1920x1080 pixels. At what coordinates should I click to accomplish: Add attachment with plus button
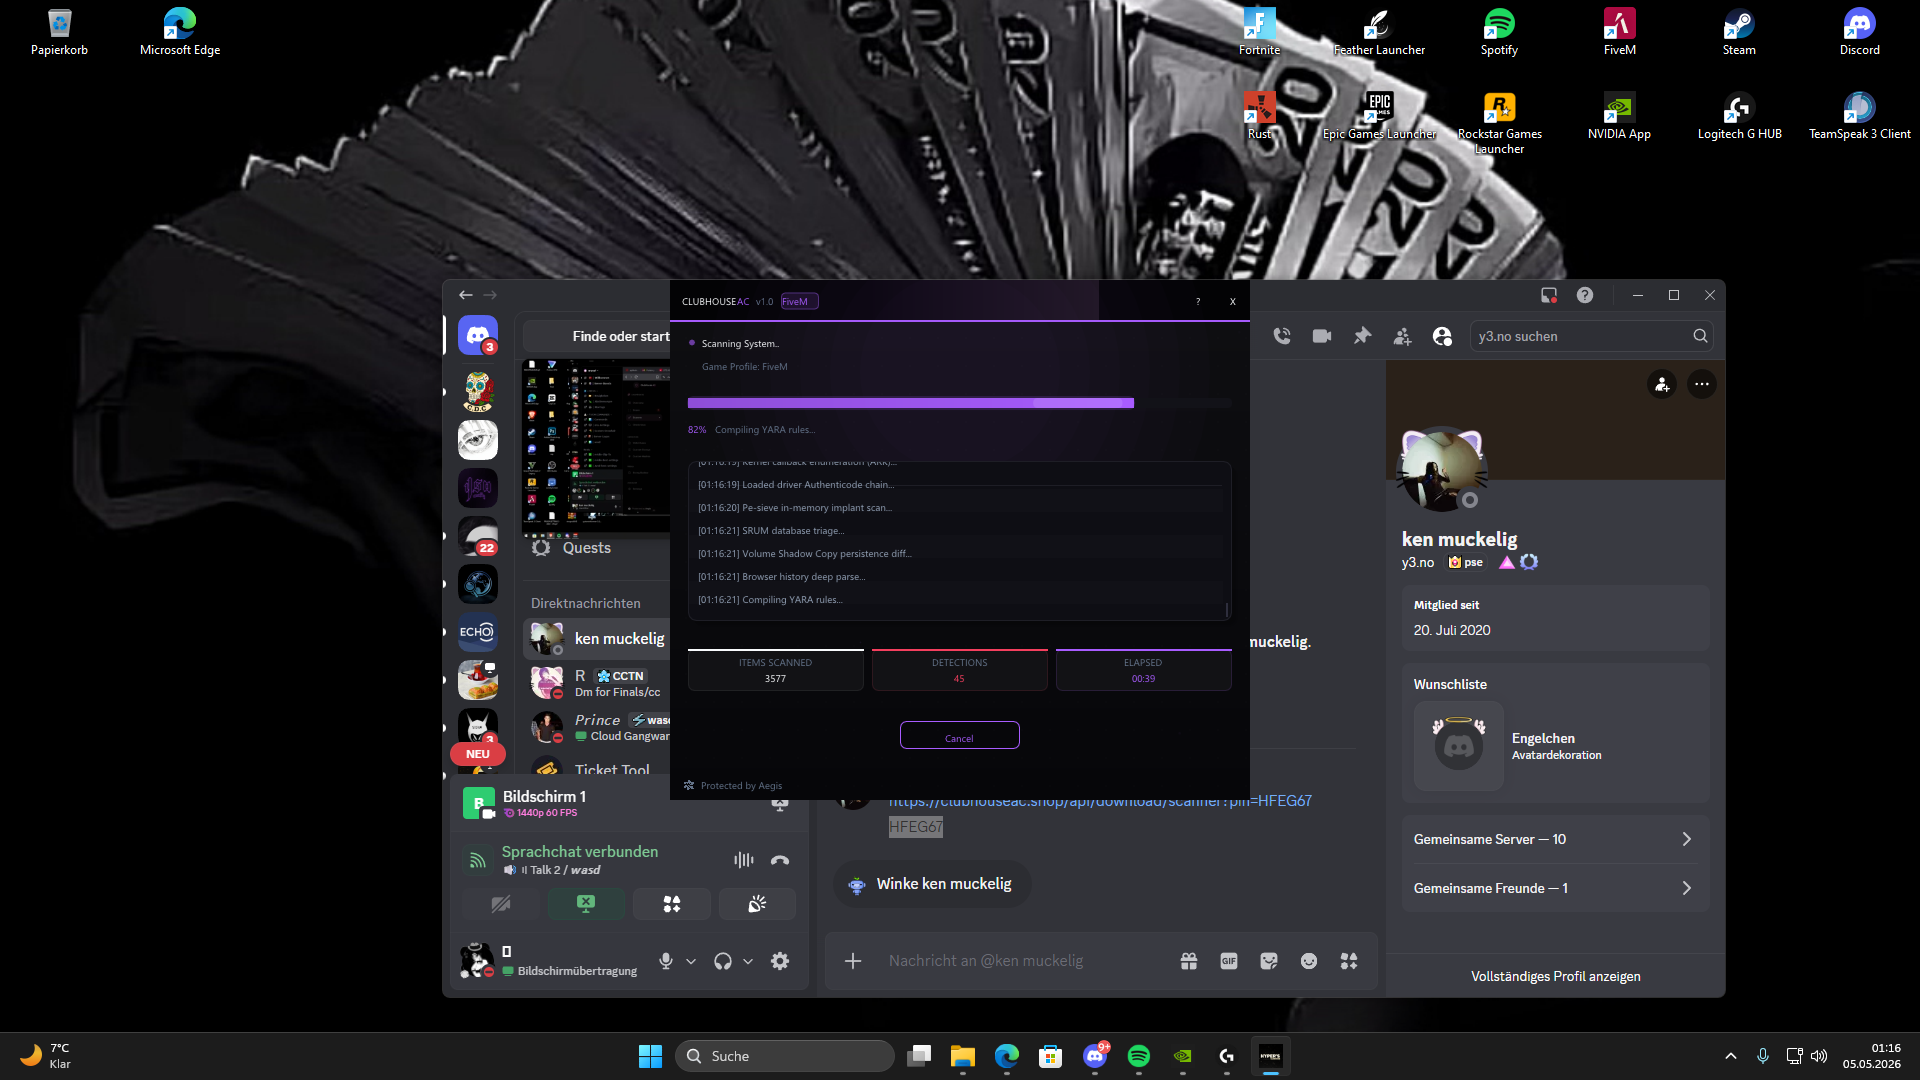(x=853, y=961)
